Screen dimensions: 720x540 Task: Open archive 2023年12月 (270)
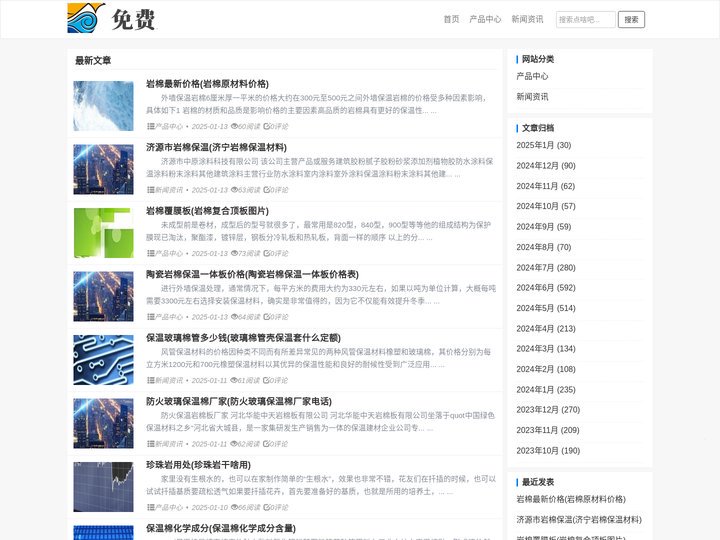point(548,410)
